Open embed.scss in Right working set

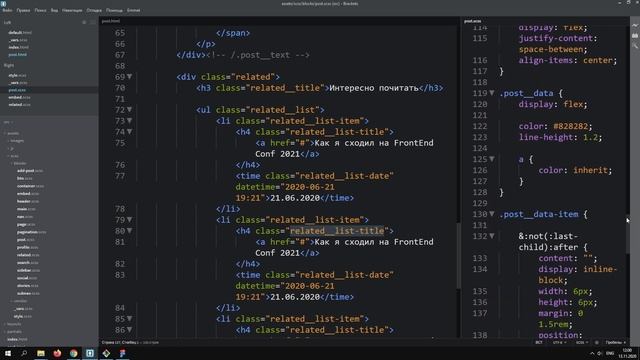tap(19, 98)
